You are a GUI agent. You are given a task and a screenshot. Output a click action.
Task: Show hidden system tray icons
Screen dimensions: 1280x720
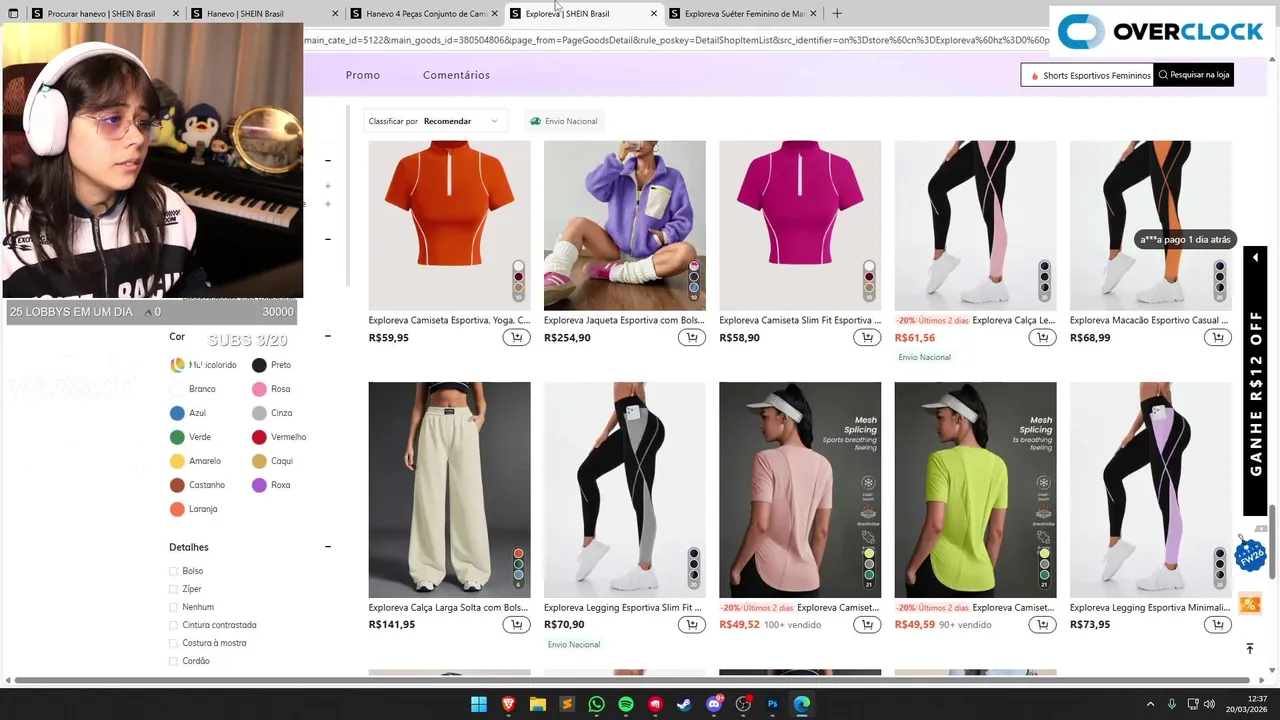(1150, 704)
